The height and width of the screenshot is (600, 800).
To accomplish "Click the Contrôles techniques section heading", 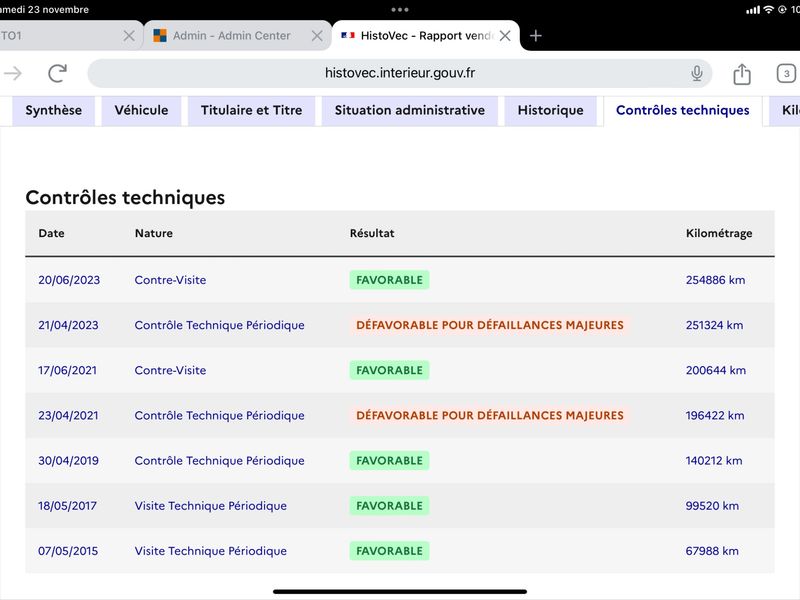I will tap(125, 197).
